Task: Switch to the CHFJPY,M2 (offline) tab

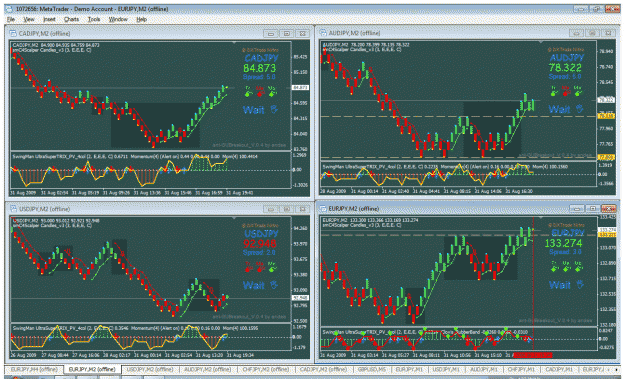Action: (265, 369)
